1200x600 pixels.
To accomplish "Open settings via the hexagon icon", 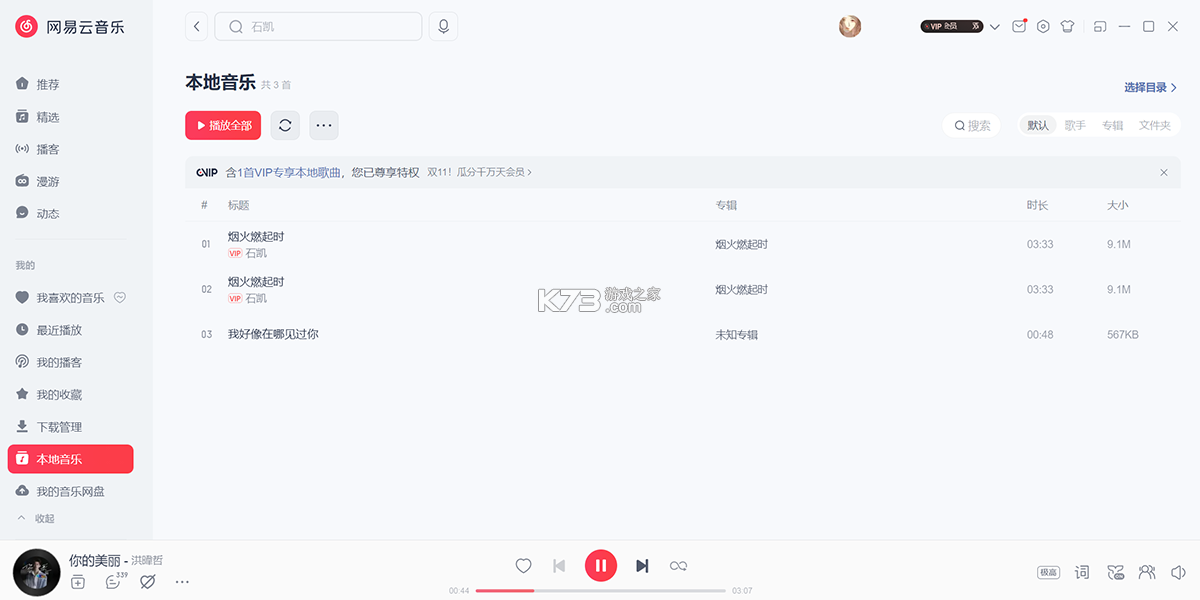I will pos(1043,27).
